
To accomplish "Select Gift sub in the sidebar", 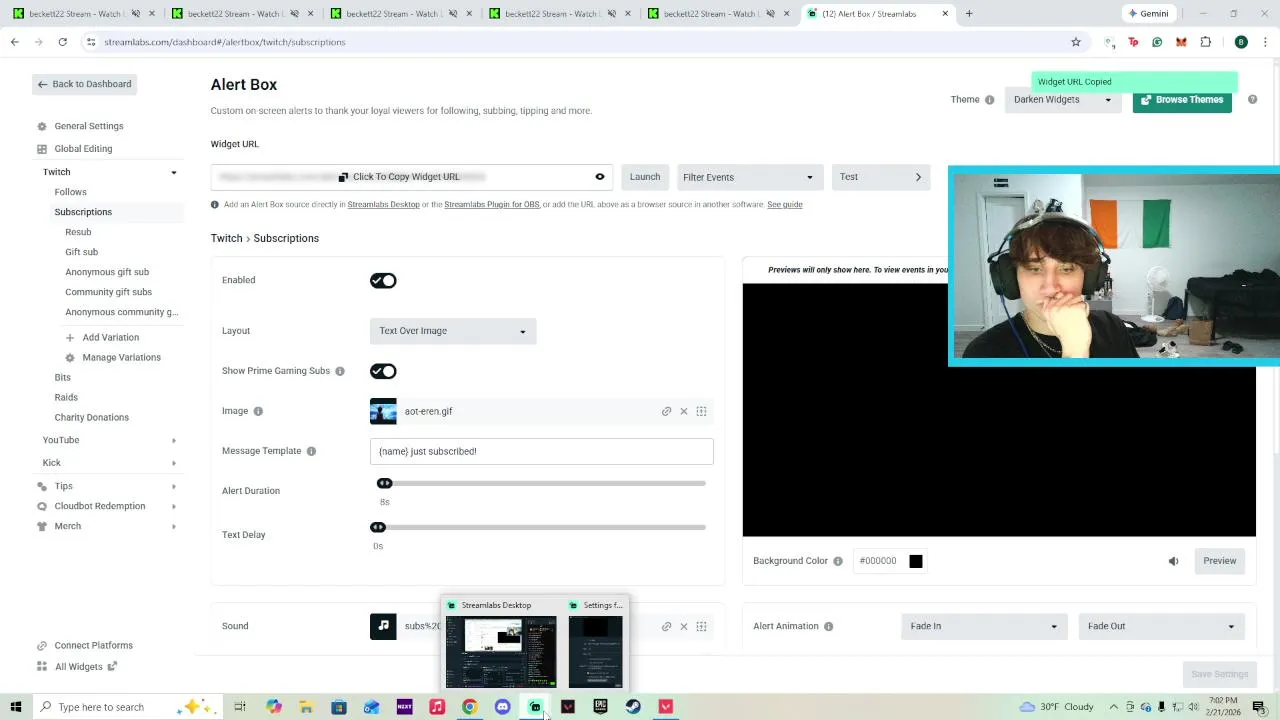I will [x=81, y=252].
